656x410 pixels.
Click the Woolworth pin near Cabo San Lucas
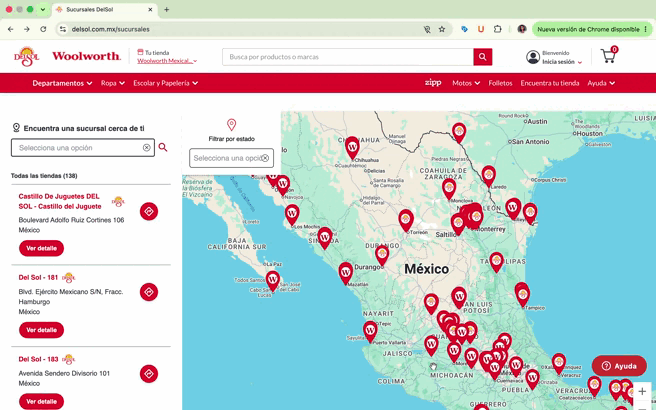pyautogui.click(x=273, y=280)
